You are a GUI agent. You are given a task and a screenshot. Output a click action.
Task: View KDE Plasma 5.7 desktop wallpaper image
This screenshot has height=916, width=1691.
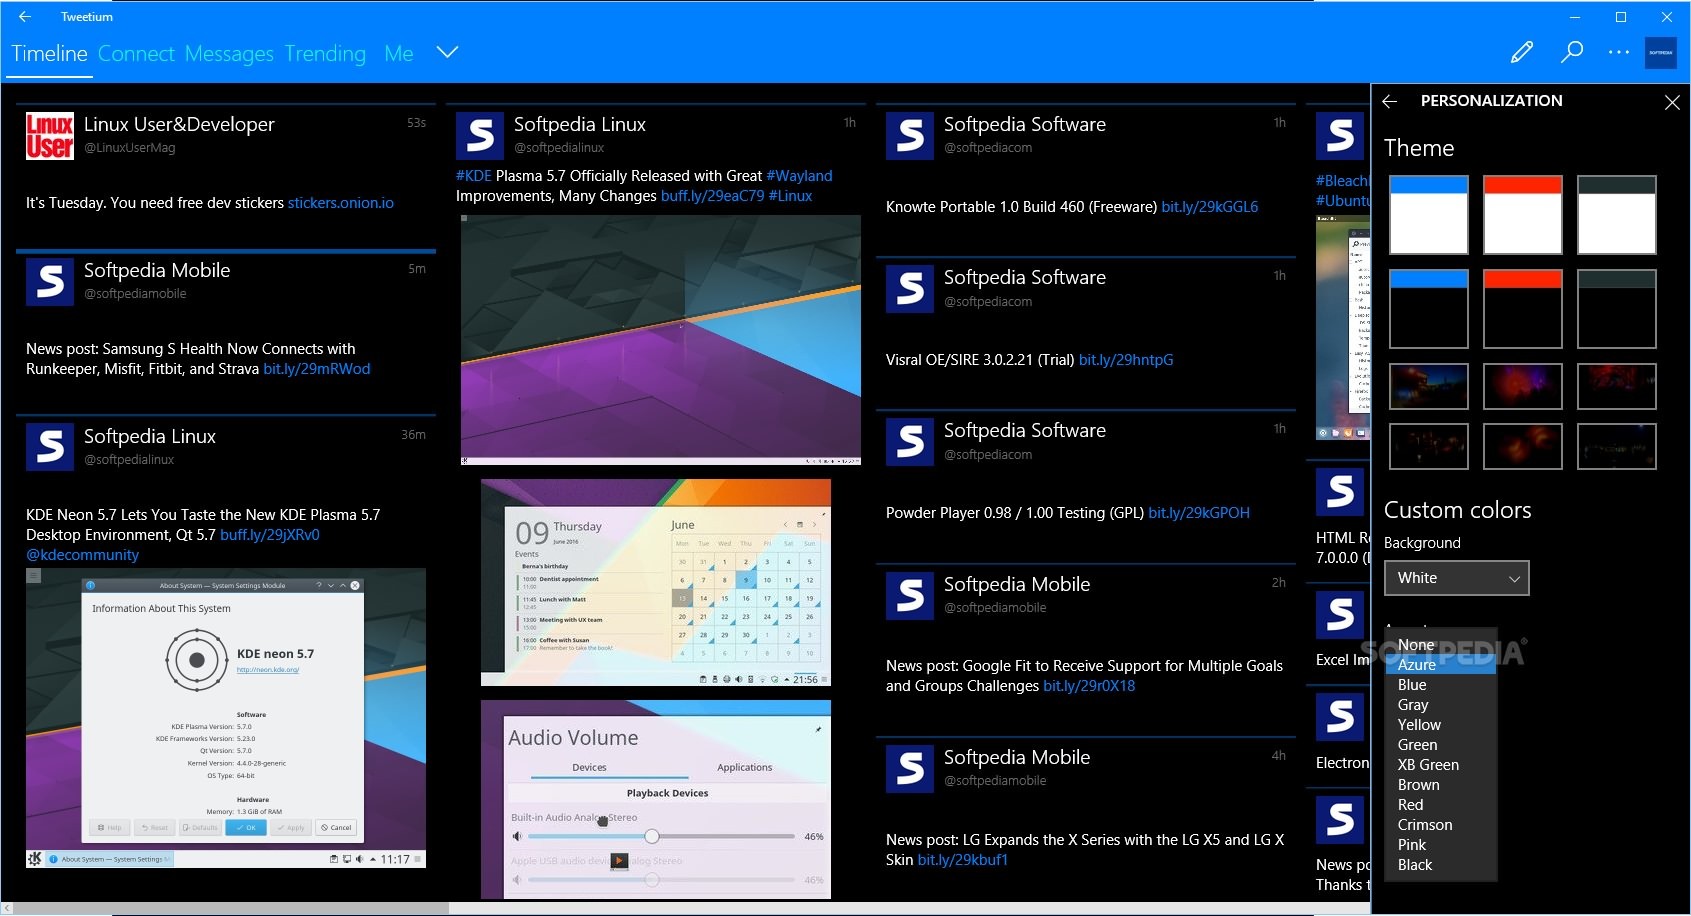coord(661,340)
